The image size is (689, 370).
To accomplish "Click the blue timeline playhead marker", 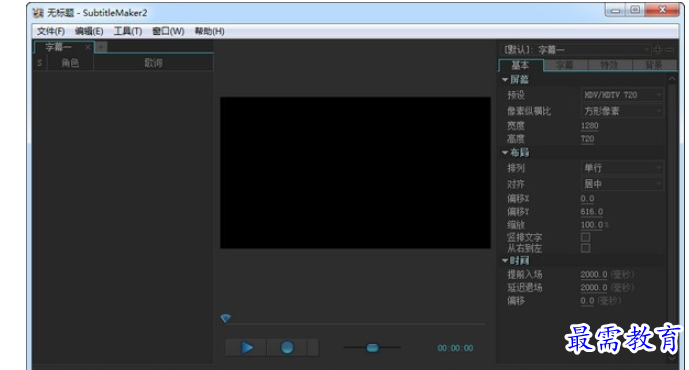I will (225, 318).
